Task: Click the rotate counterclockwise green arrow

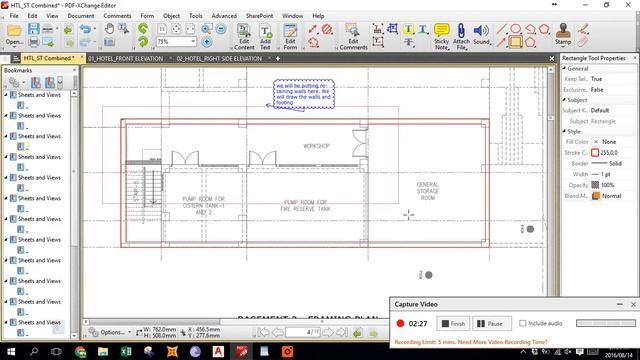Action: (143, 29)
